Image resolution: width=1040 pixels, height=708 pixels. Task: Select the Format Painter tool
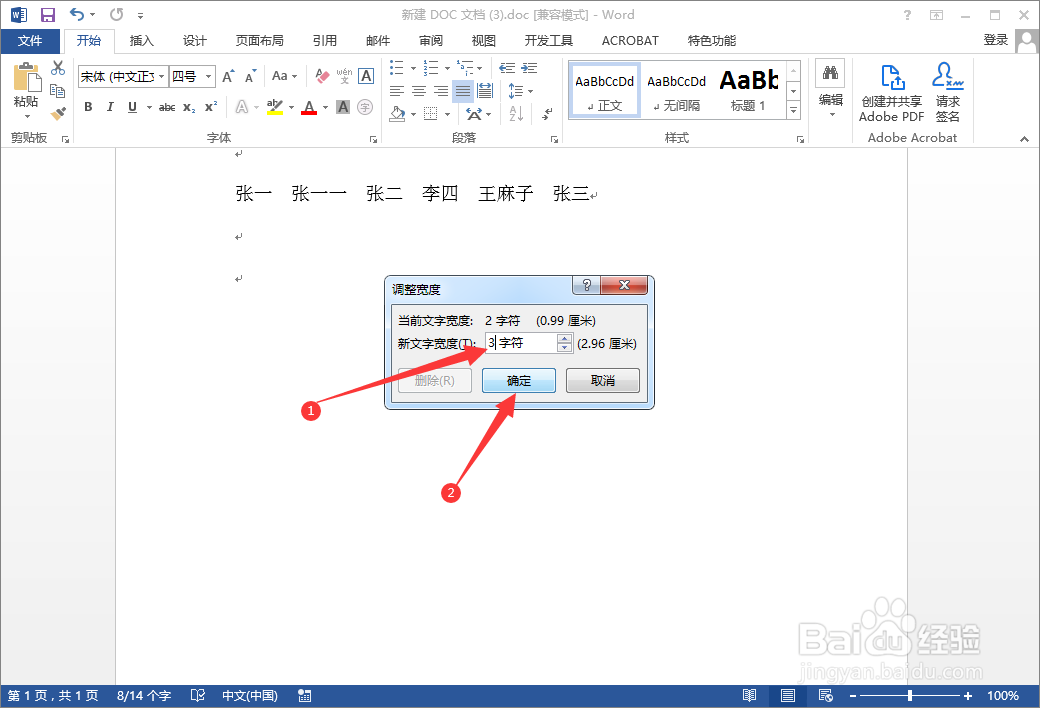pos(57,113)
